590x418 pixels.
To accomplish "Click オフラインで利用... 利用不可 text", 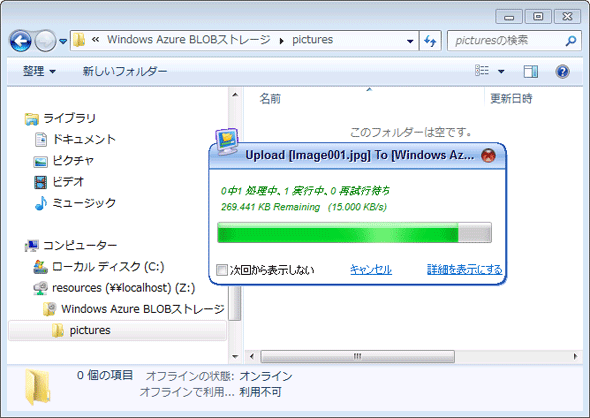I will click(211, 392).
